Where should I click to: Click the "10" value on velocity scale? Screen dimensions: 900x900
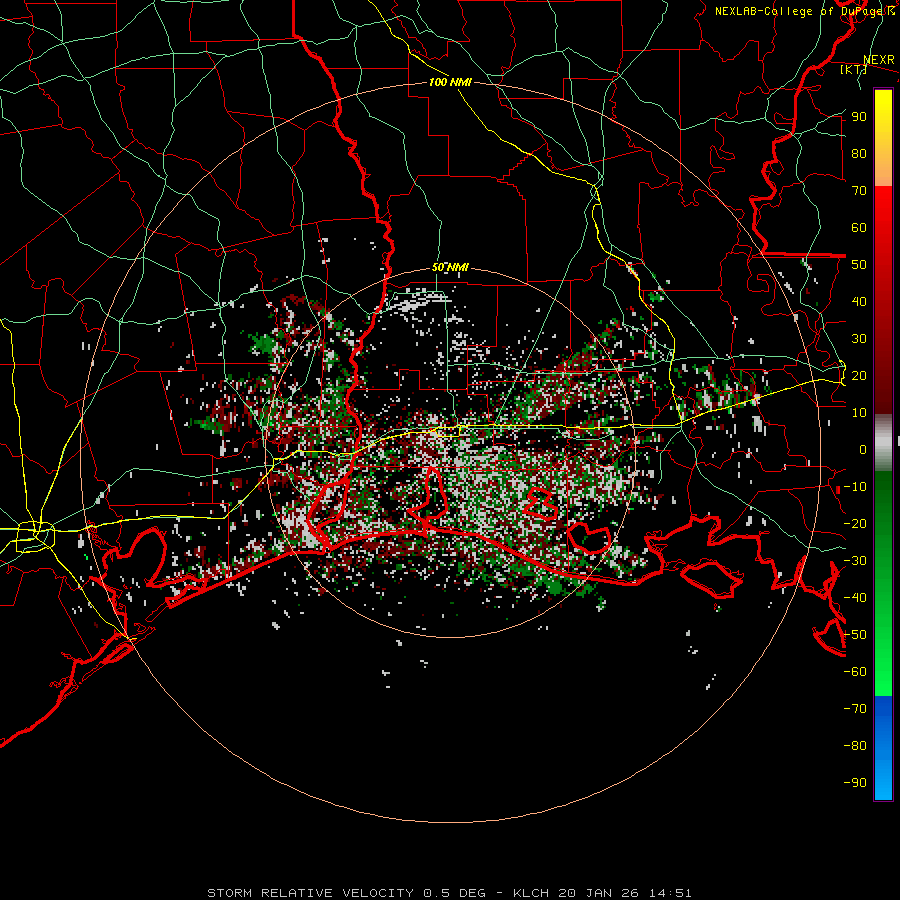[x=859, y=413]
